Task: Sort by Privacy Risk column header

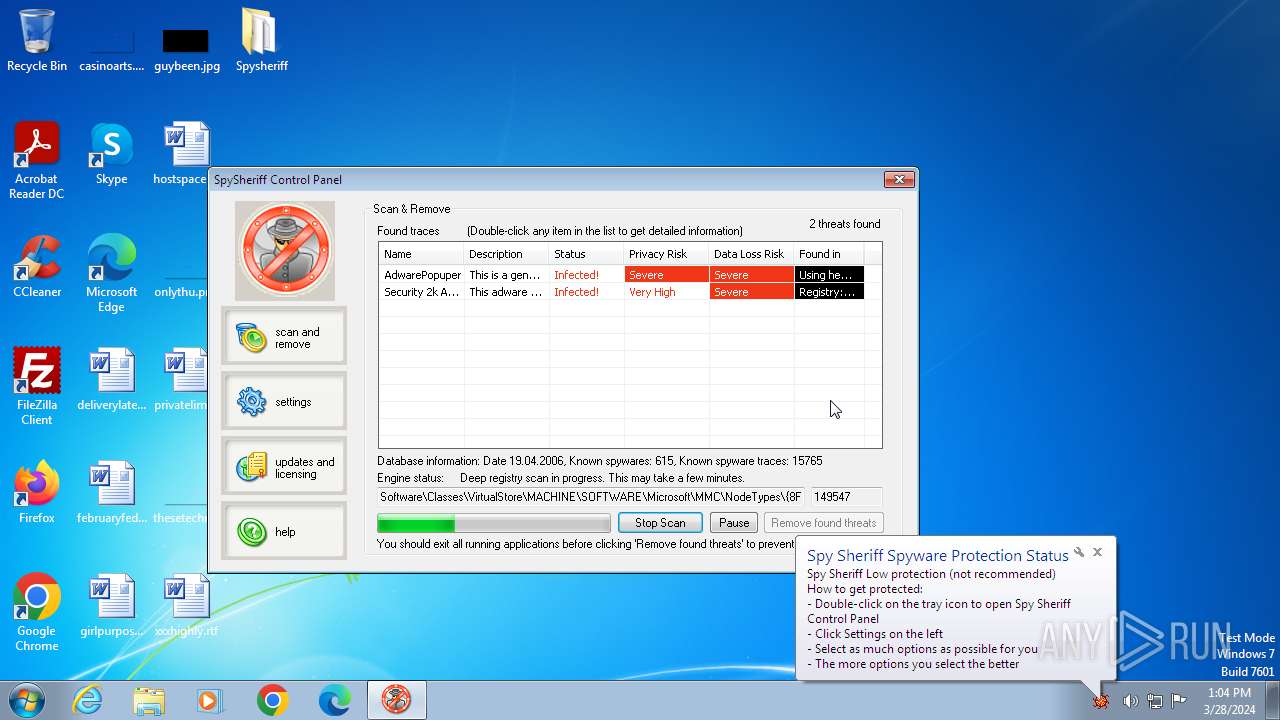Action: (667, 254)
